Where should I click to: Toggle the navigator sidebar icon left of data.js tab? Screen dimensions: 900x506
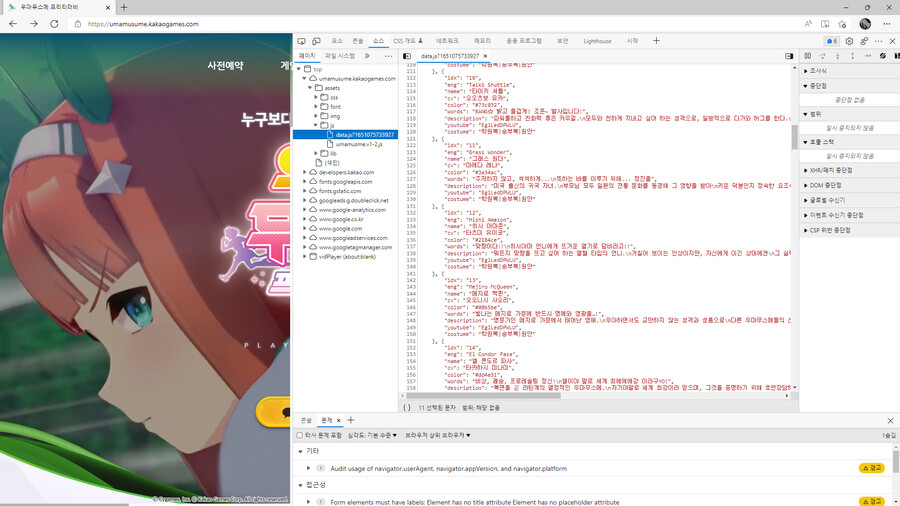click(407, 56)
